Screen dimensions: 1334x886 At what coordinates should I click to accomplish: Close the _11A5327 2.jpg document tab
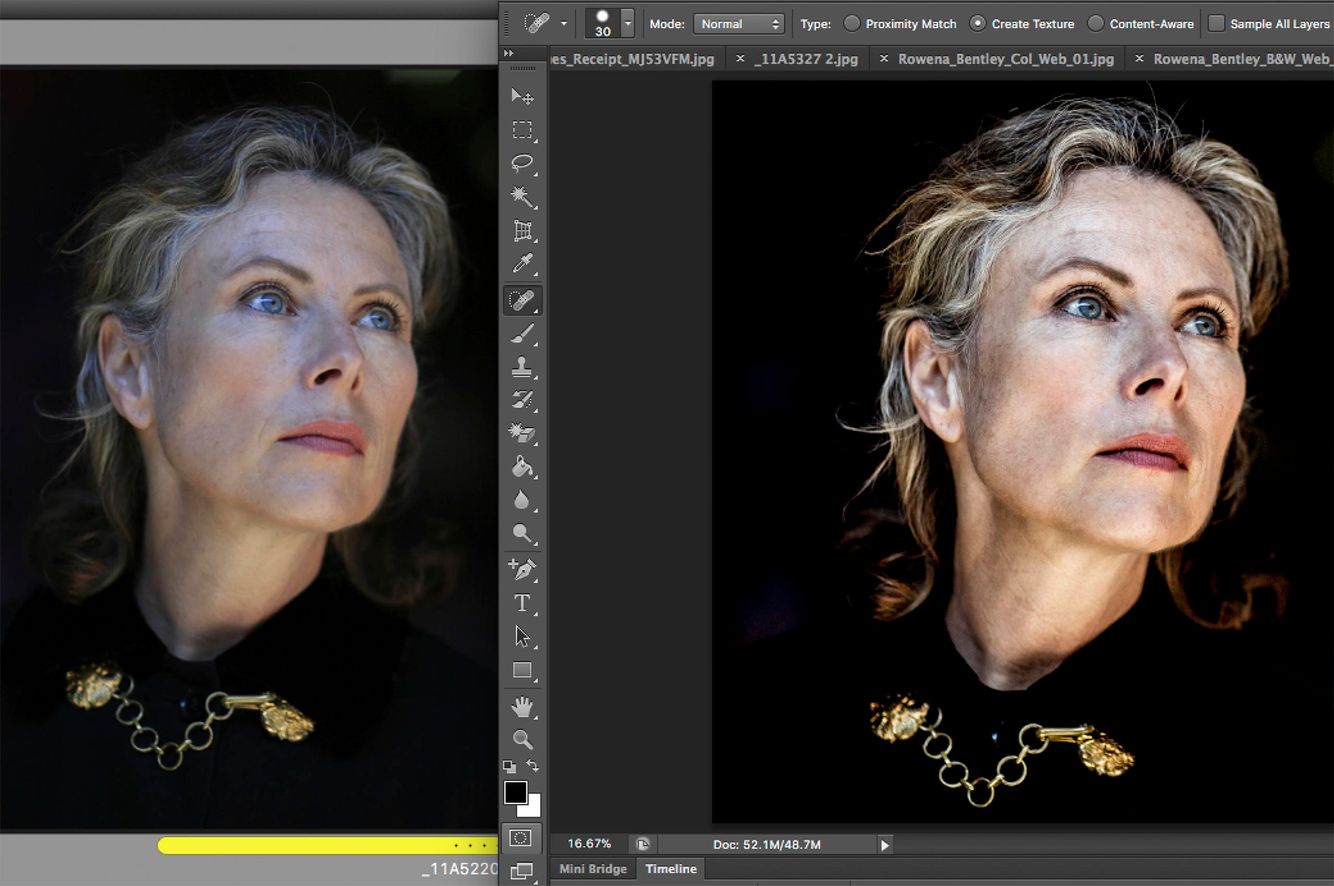pyautogui.click(x=740, y=59)
